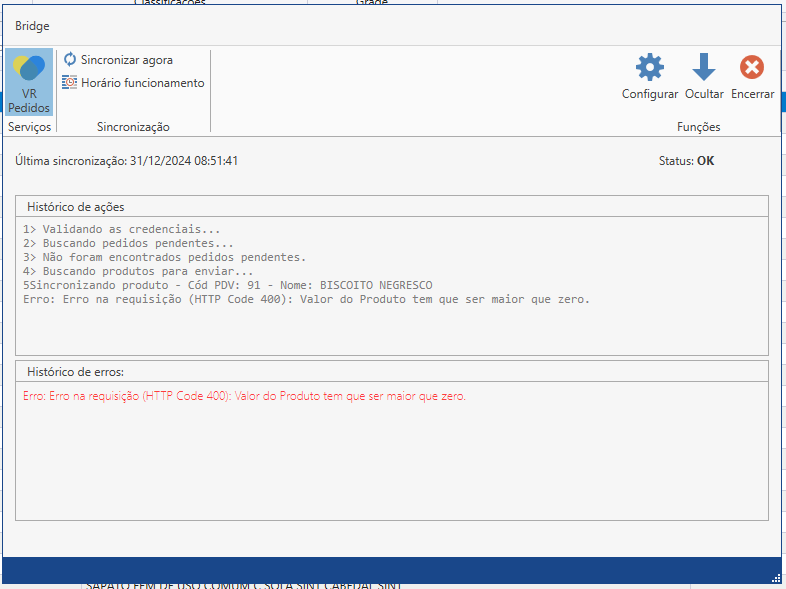Select log line Validando as credenciais

coord(121,230)
